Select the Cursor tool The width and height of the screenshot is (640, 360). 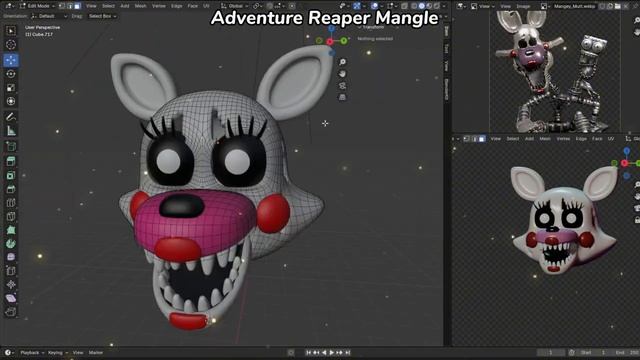point(11,44)
